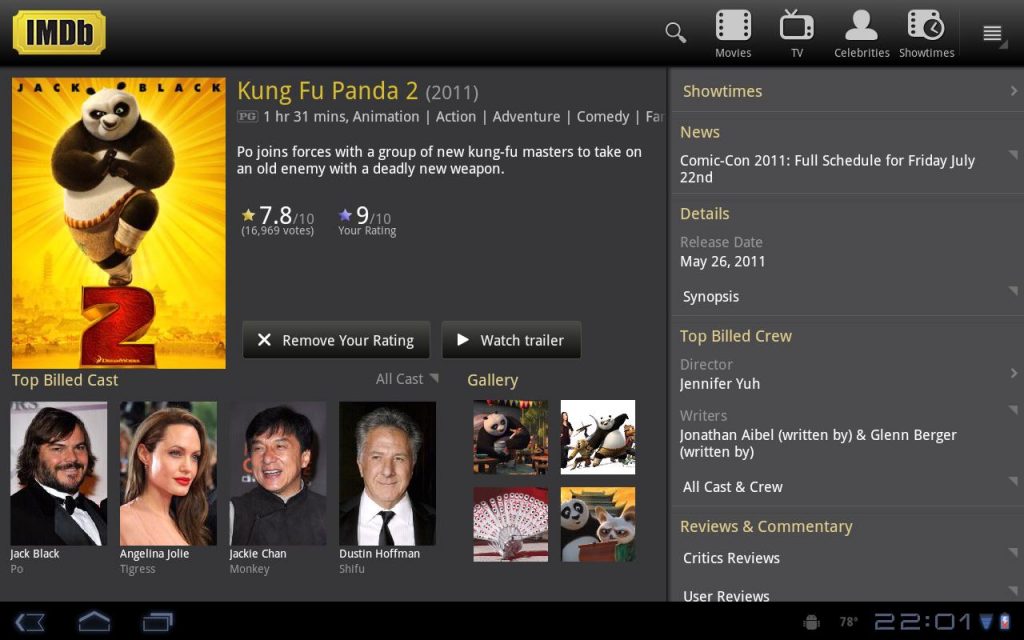
Task: Tap the Top Billed Cast heading
Action: (65, 380)
